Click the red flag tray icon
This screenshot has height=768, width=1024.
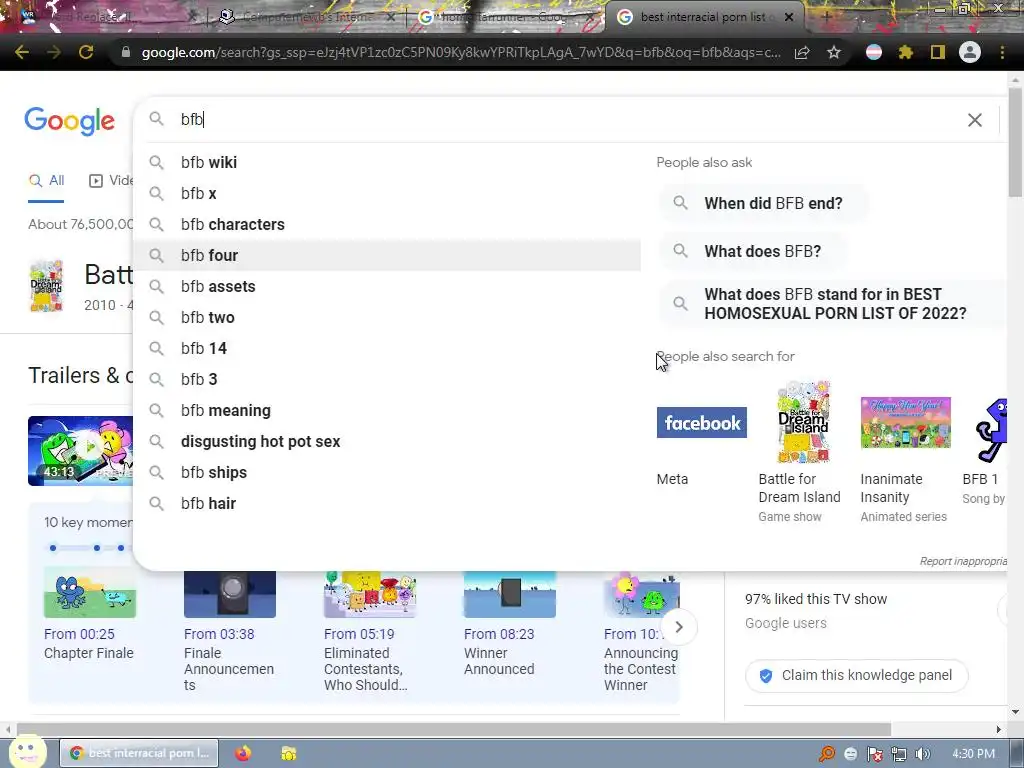tap(874, 754)
